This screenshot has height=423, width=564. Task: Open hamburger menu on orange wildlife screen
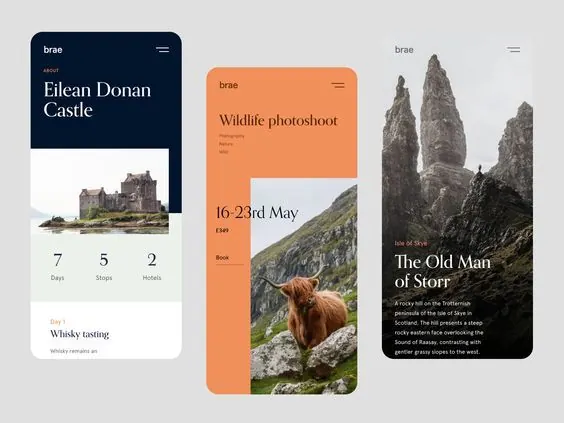coord(338,85)
